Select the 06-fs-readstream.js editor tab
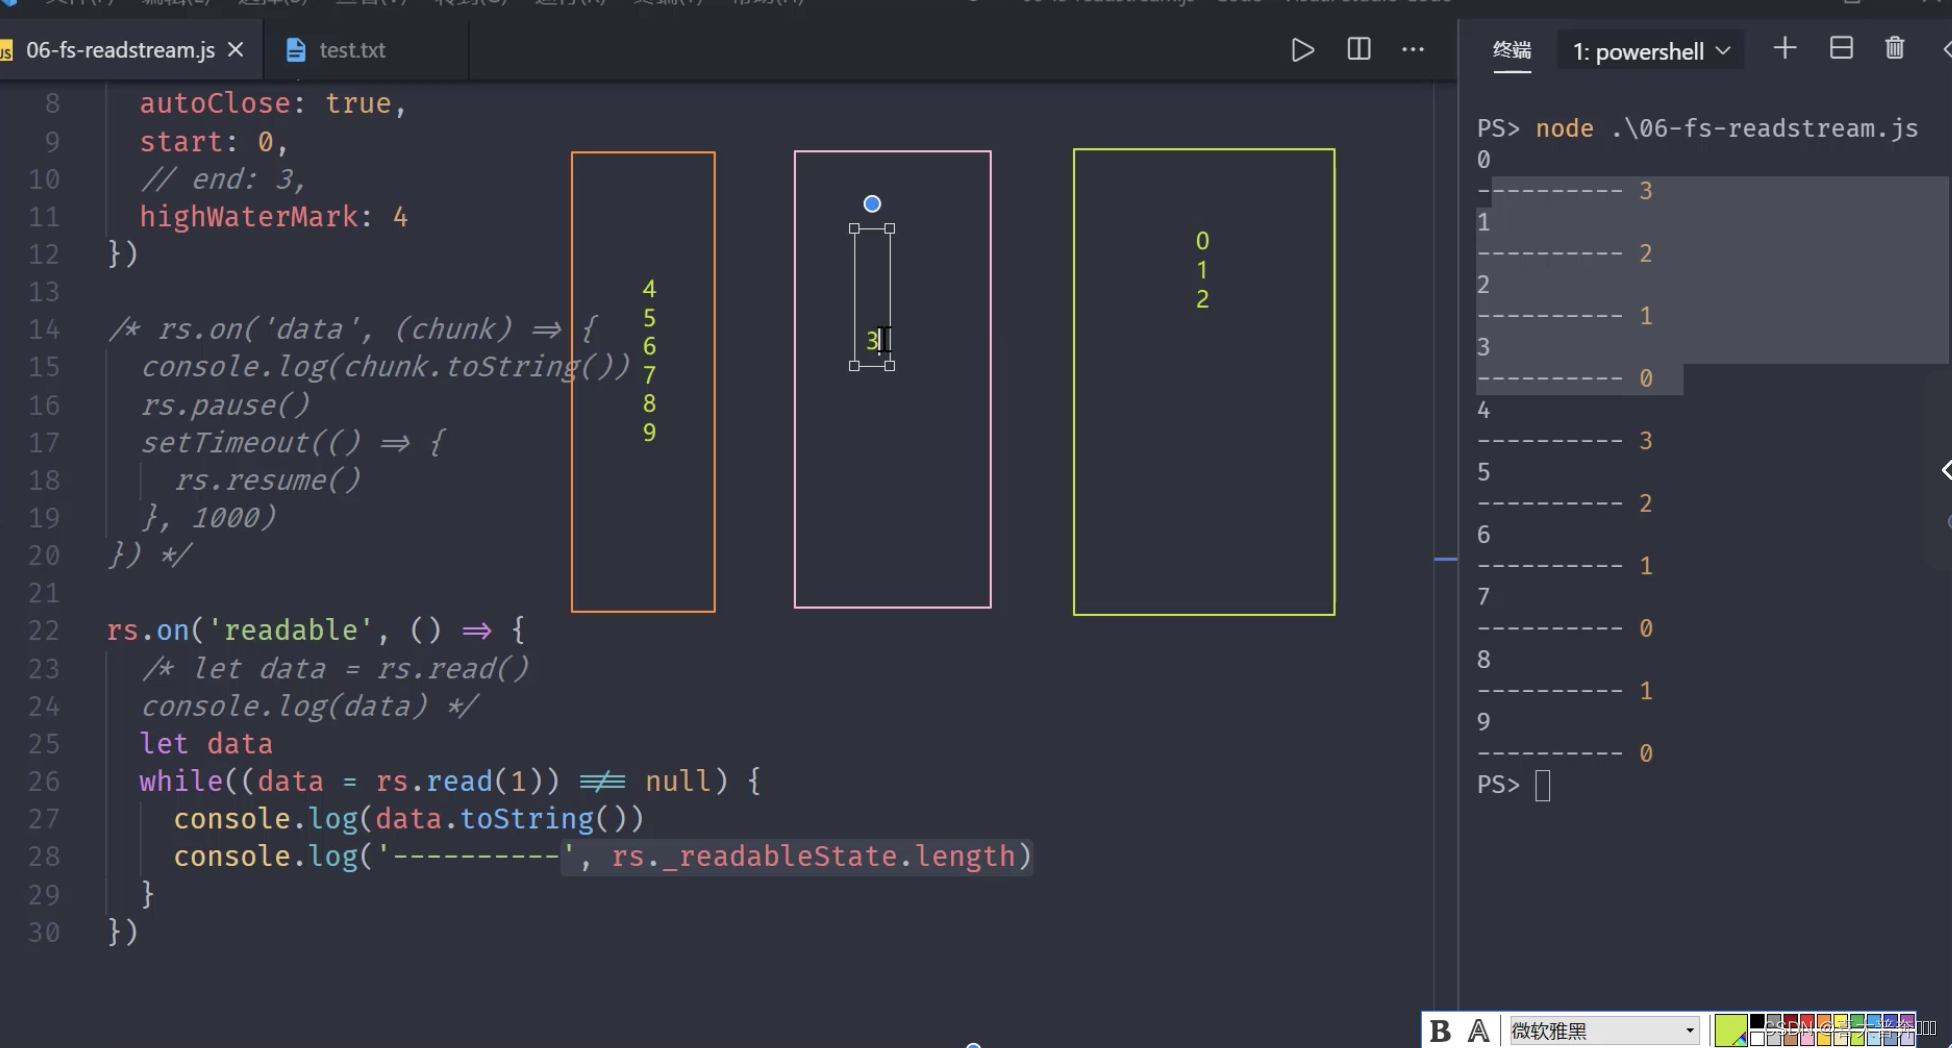Screen dimensions: 1952x1048 120,50
